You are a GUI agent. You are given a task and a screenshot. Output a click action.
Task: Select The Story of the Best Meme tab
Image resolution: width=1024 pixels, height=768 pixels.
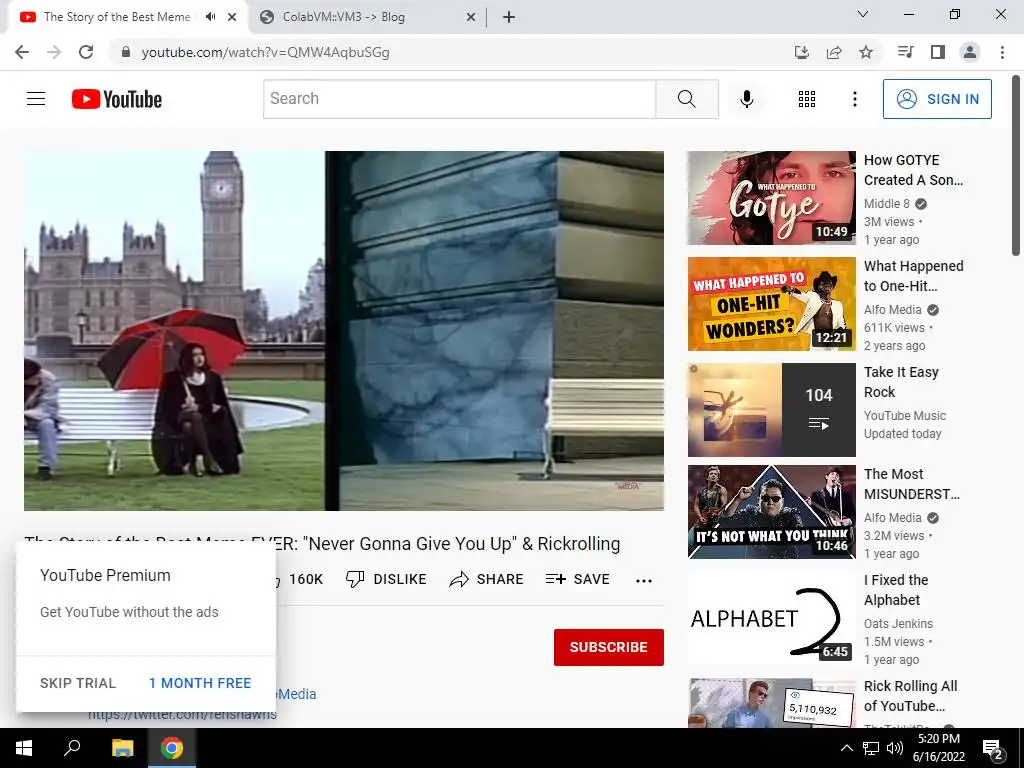tap(117, 17)
